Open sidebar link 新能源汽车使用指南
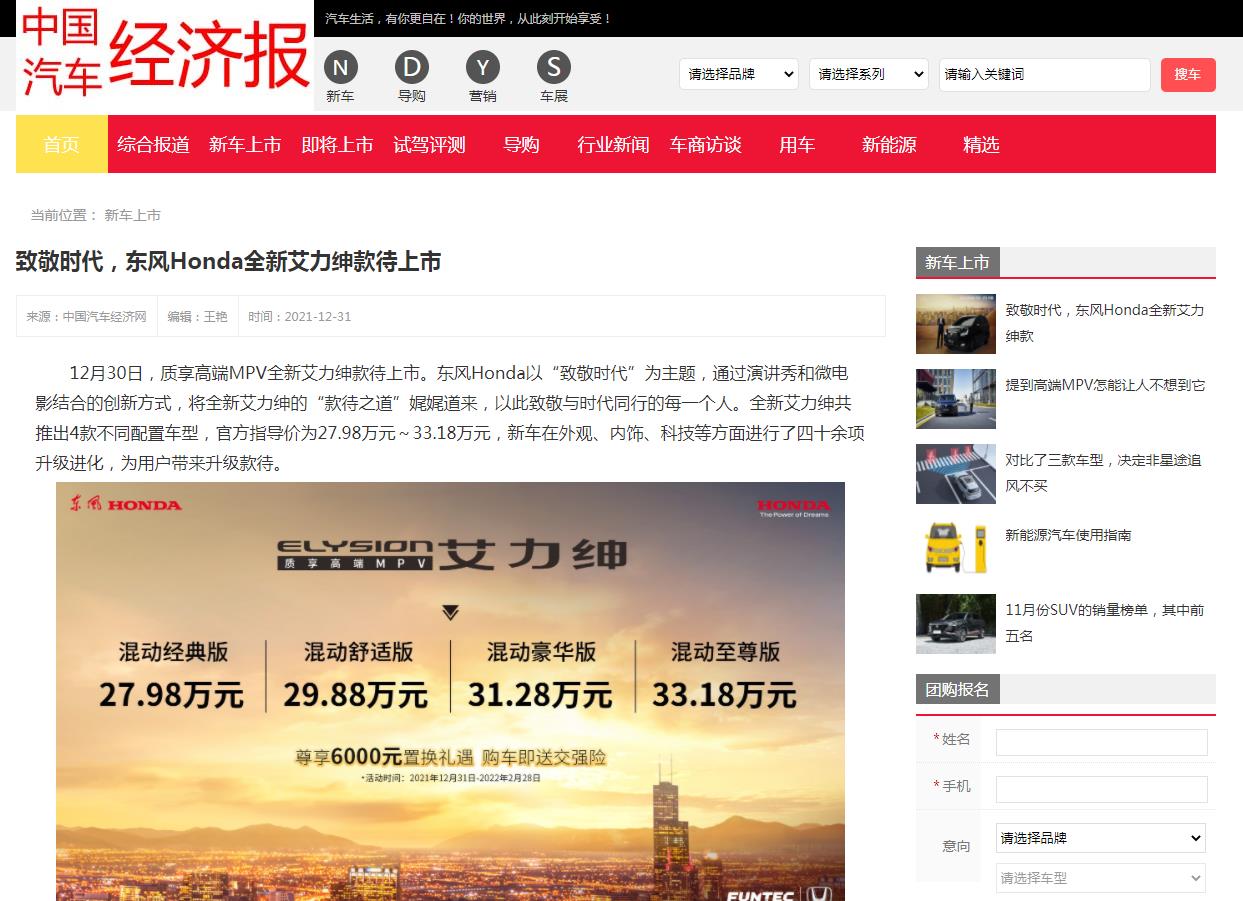Screen dimensions: 1243x901 [x=1068, y=535]
